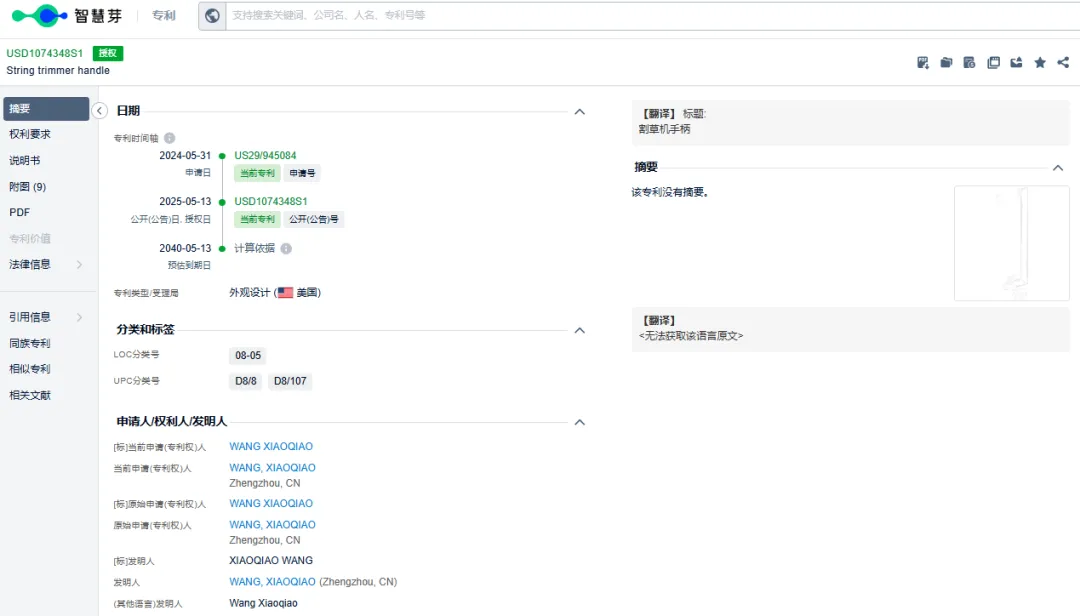Open WANG XIAOQIAO under [标]原始申请(专利权)人

coord(271,504)
